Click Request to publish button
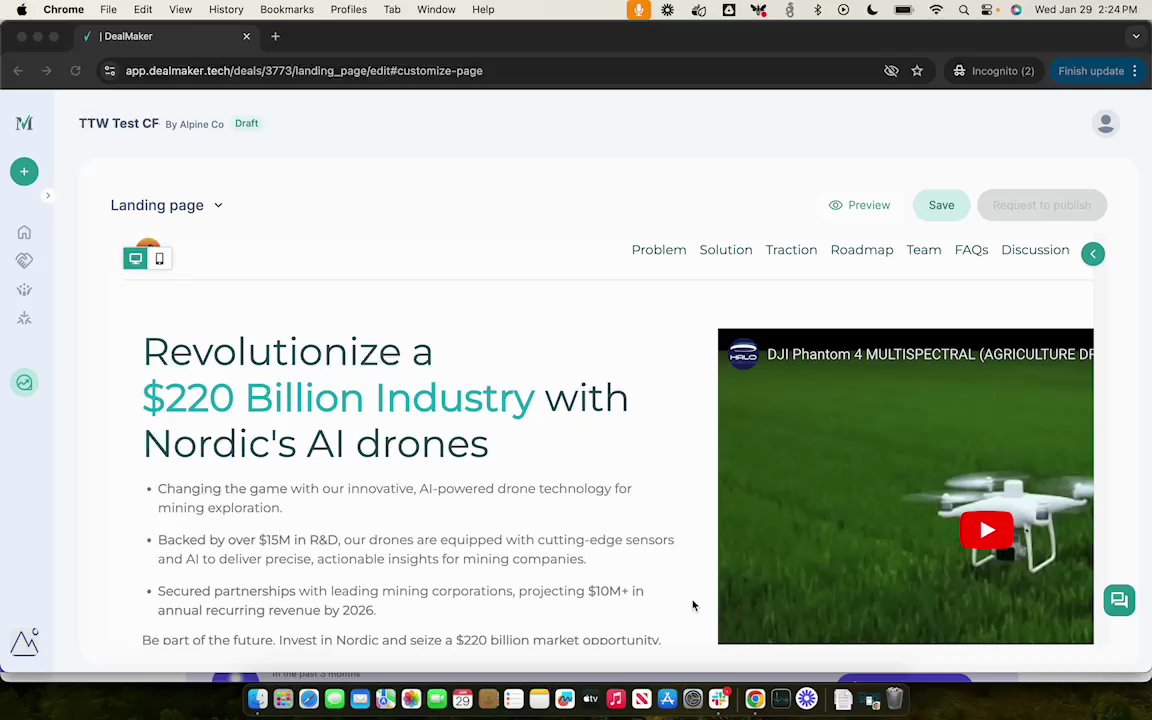 [x=1041, y=205]
